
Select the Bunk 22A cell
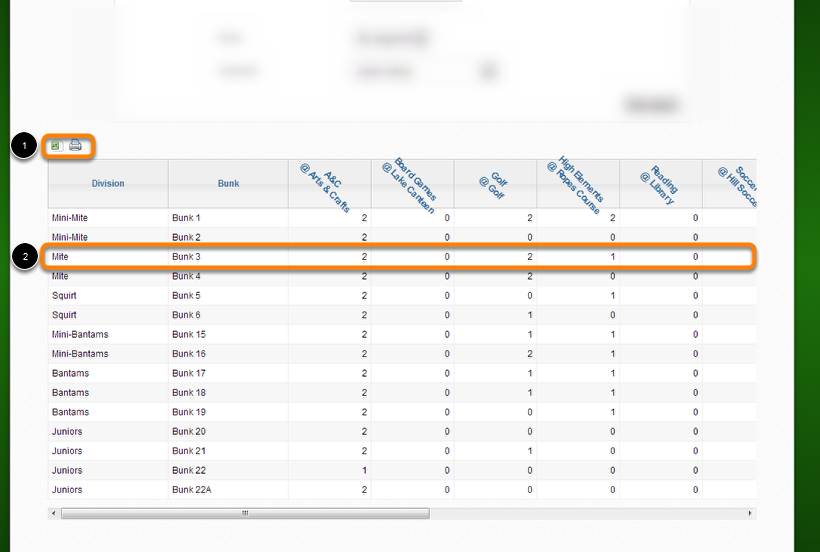[x=190, y=490]
